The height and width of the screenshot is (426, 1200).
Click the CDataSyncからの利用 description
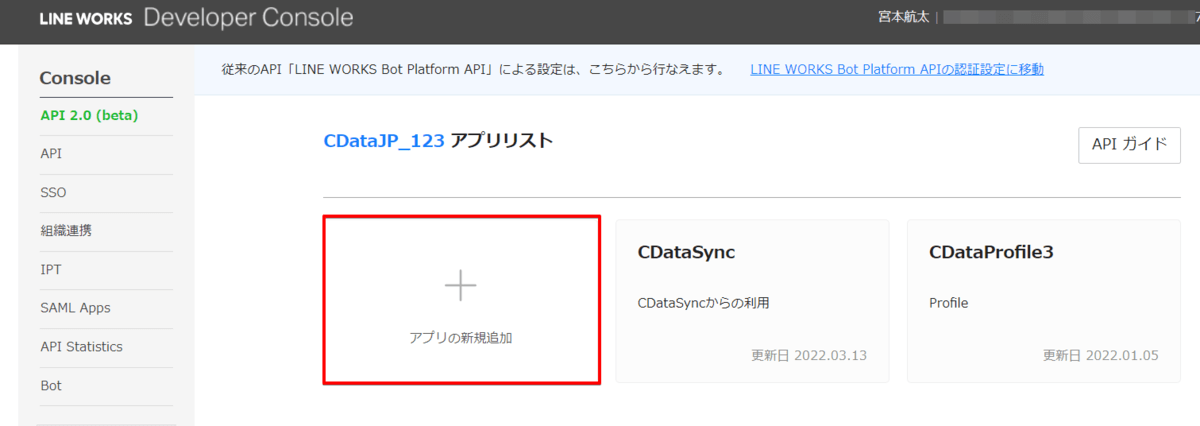coord(703,302)
